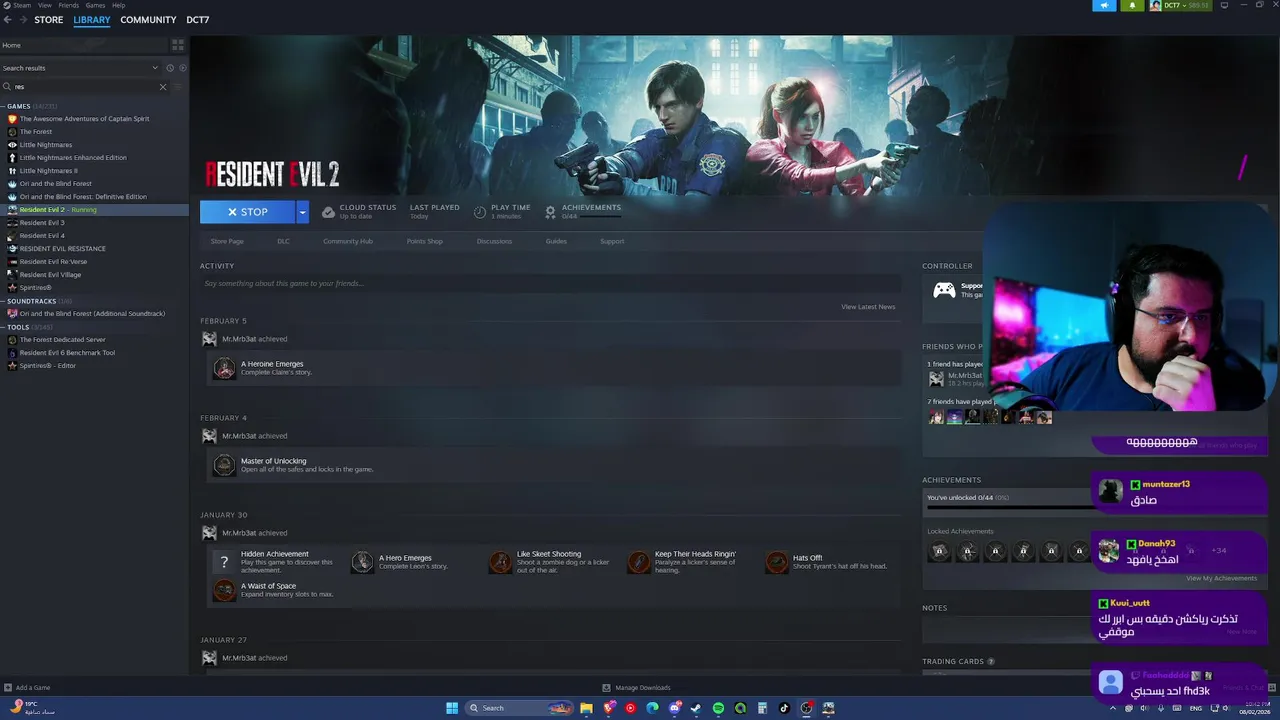Open the Community Hub link
The image size is (1280, 720).
348,241
